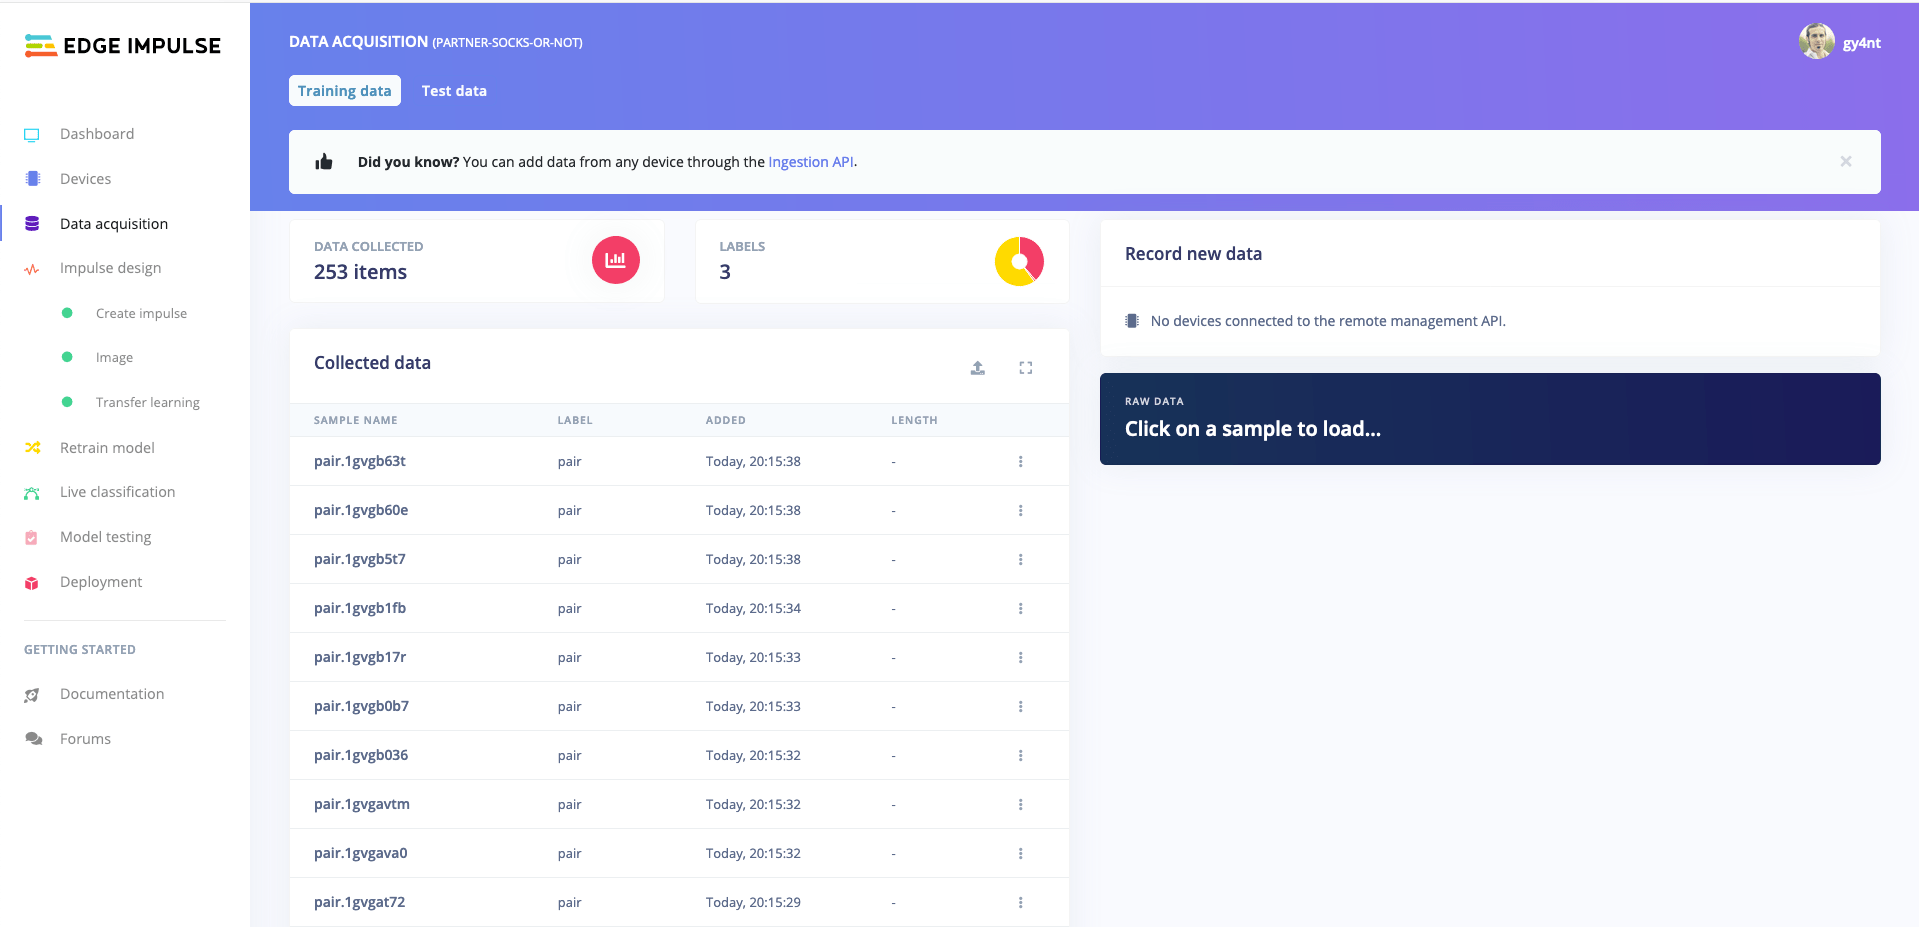This screenshot has width=1919, height=927.
Task: Open the Forums page
Action: (x=85, y=738)
